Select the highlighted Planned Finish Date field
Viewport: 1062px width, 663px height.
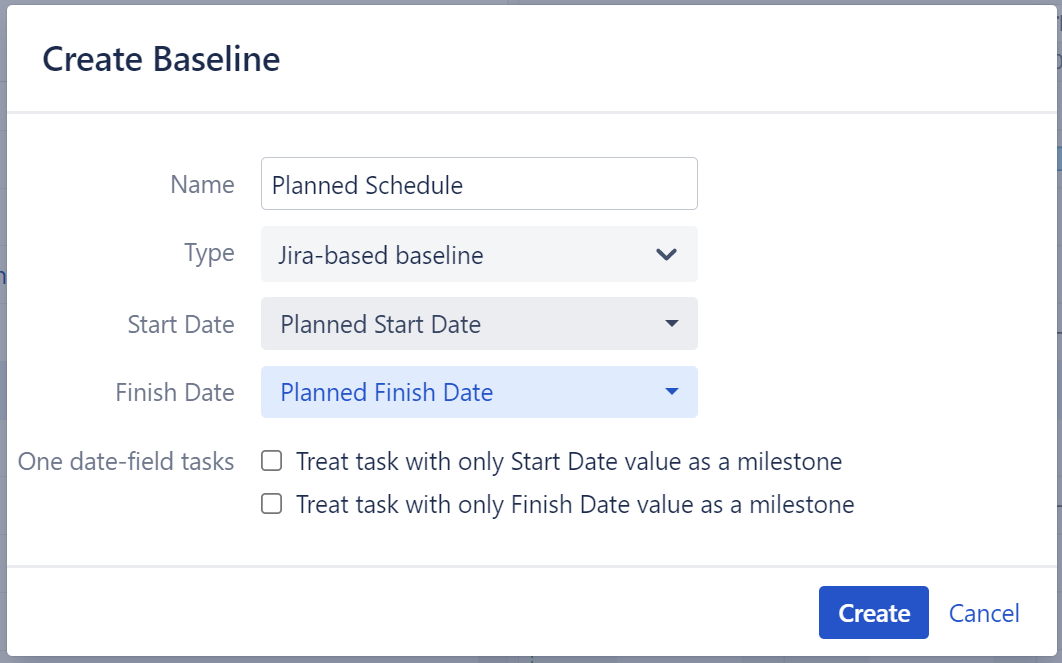[x=479, y=393]
